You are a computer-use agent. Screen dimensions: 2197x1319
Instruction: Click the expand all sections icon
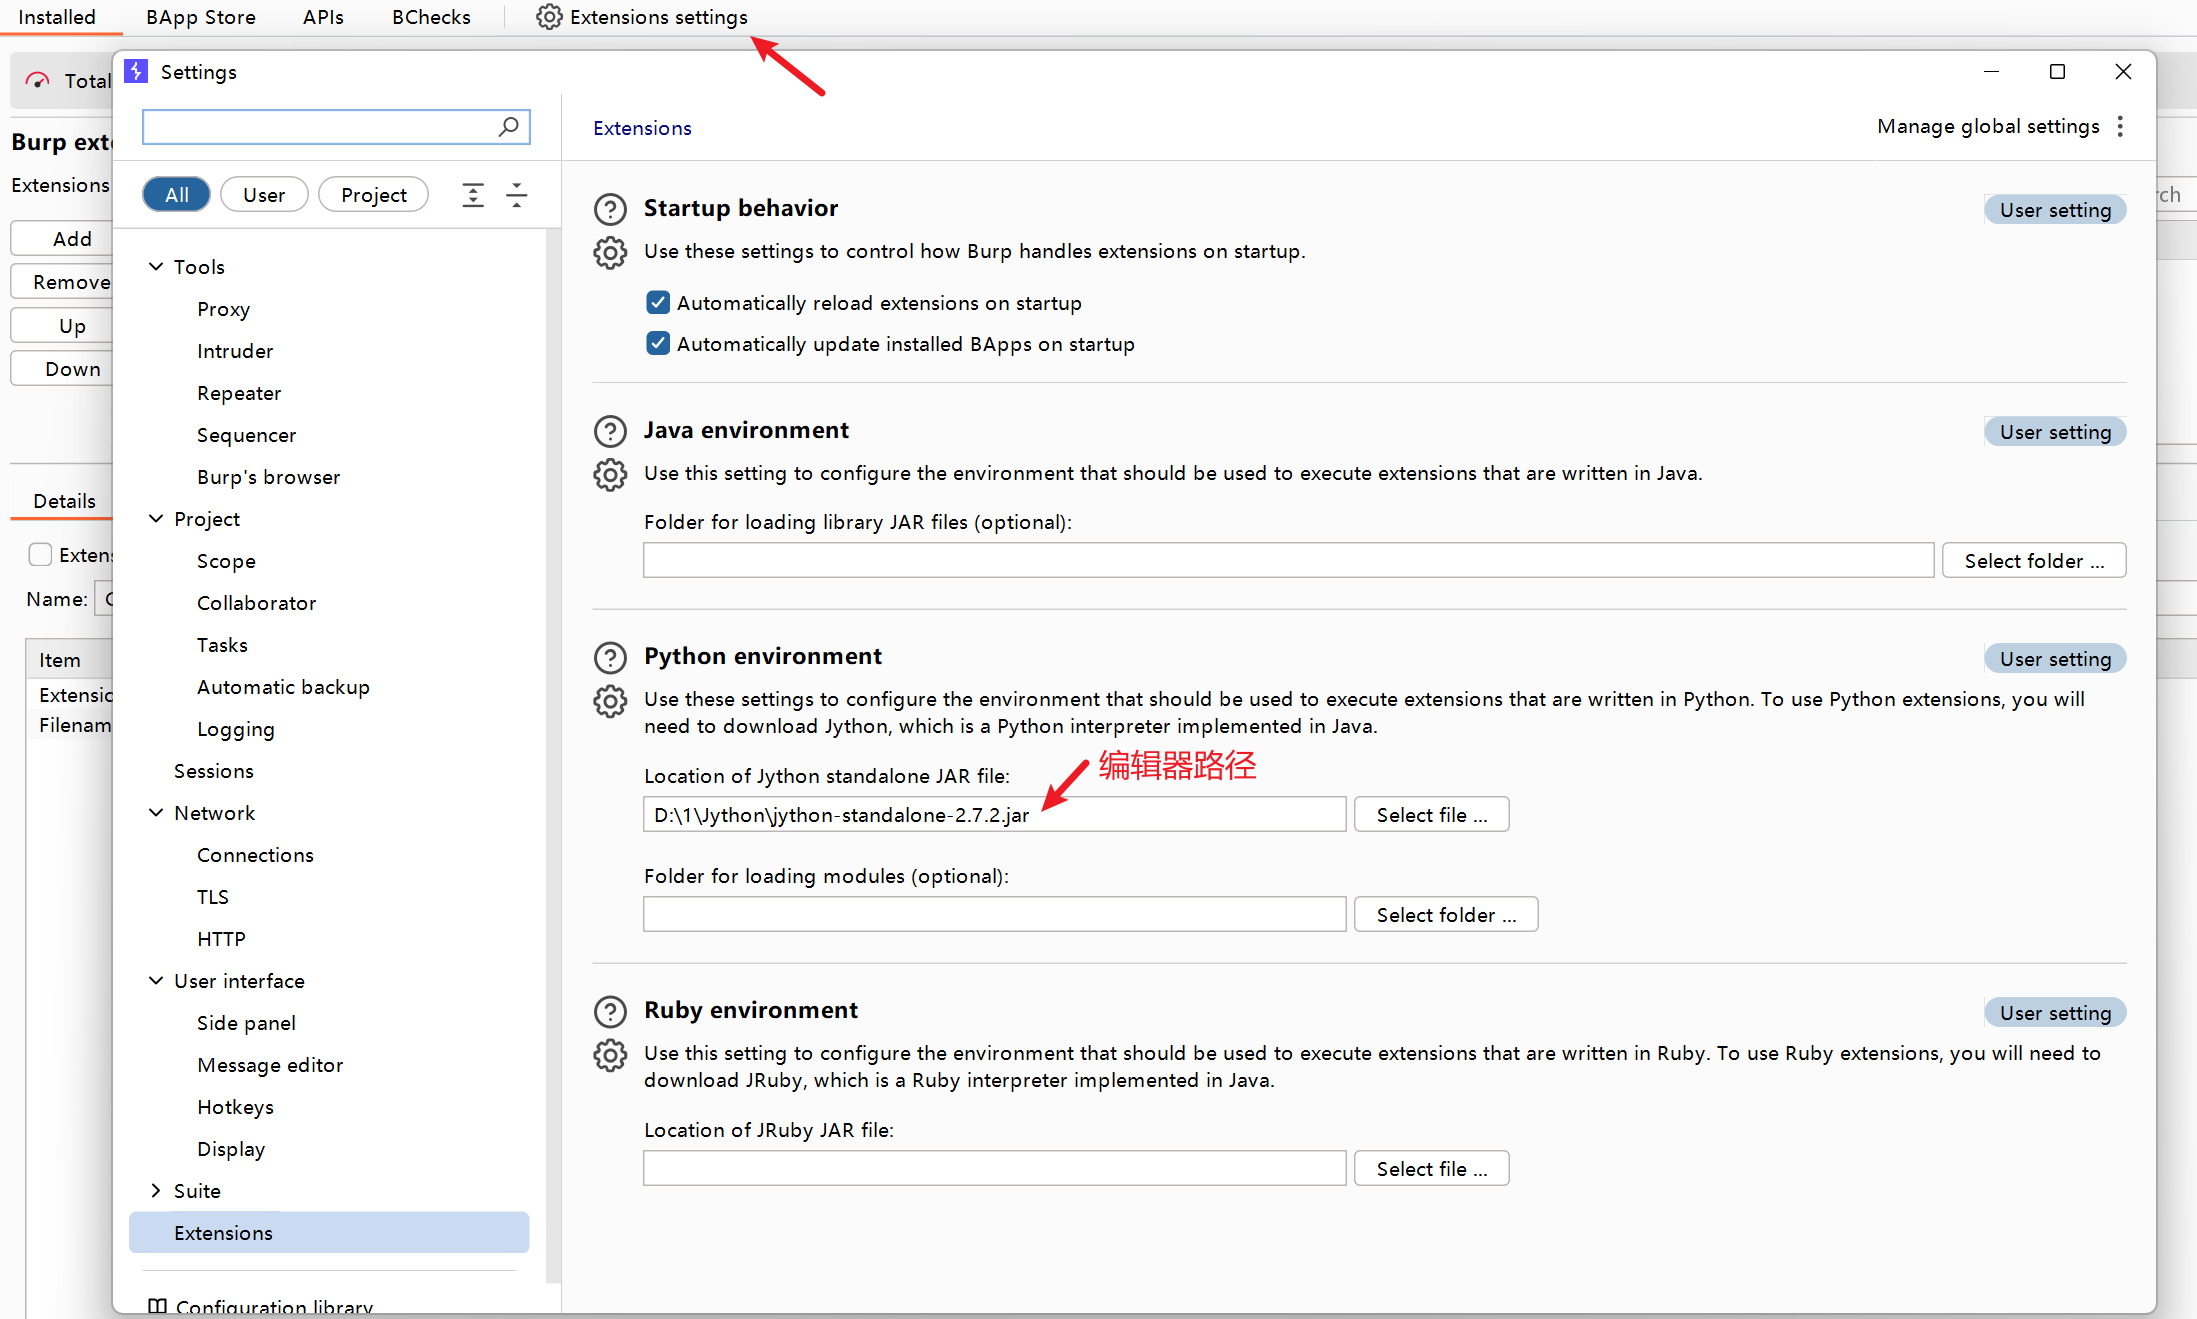[473, 195]
